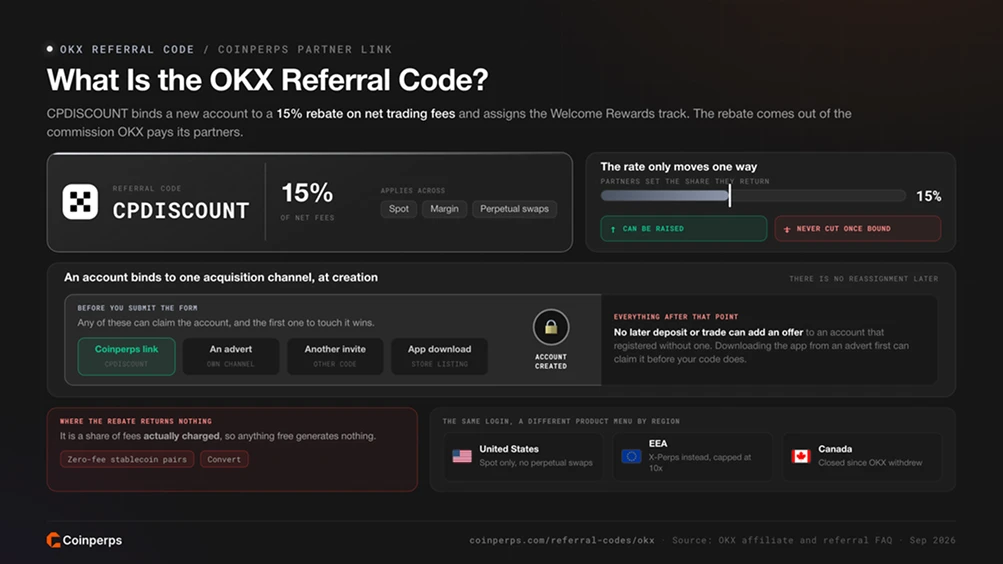Screen dimensions: 1003x564
Task: Click the Canada region card
Action: pyautogui.click(x=862, y=456)
